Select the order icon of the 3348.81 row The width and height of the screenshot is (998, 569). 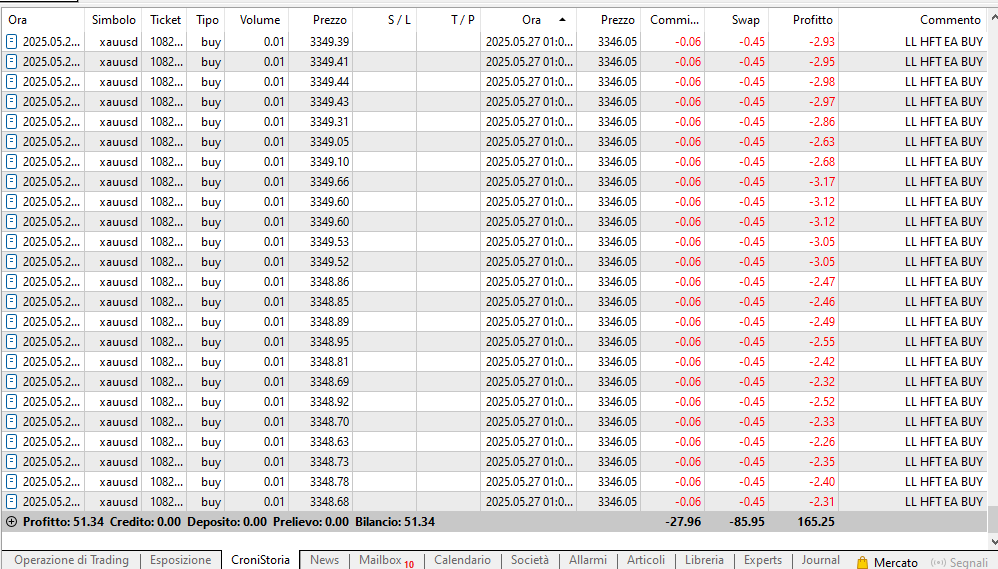click(x=11, y=362)
